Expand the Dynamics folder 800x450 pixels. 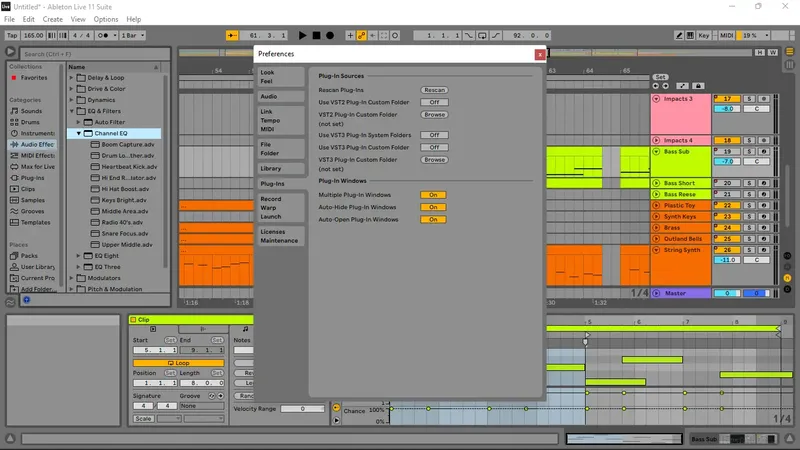click(71, 100)
